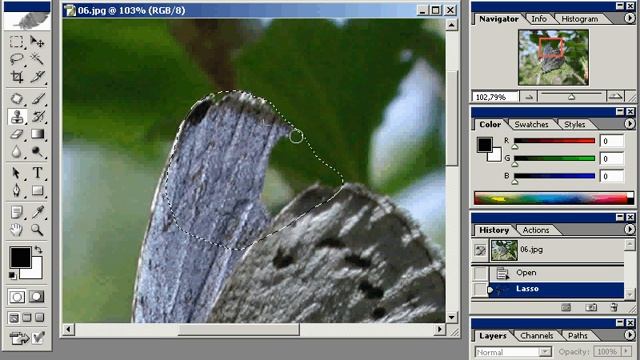This screenshot has height=360, width=640.
Task: Open the Color panel options menu
Action: click(629, 124)
